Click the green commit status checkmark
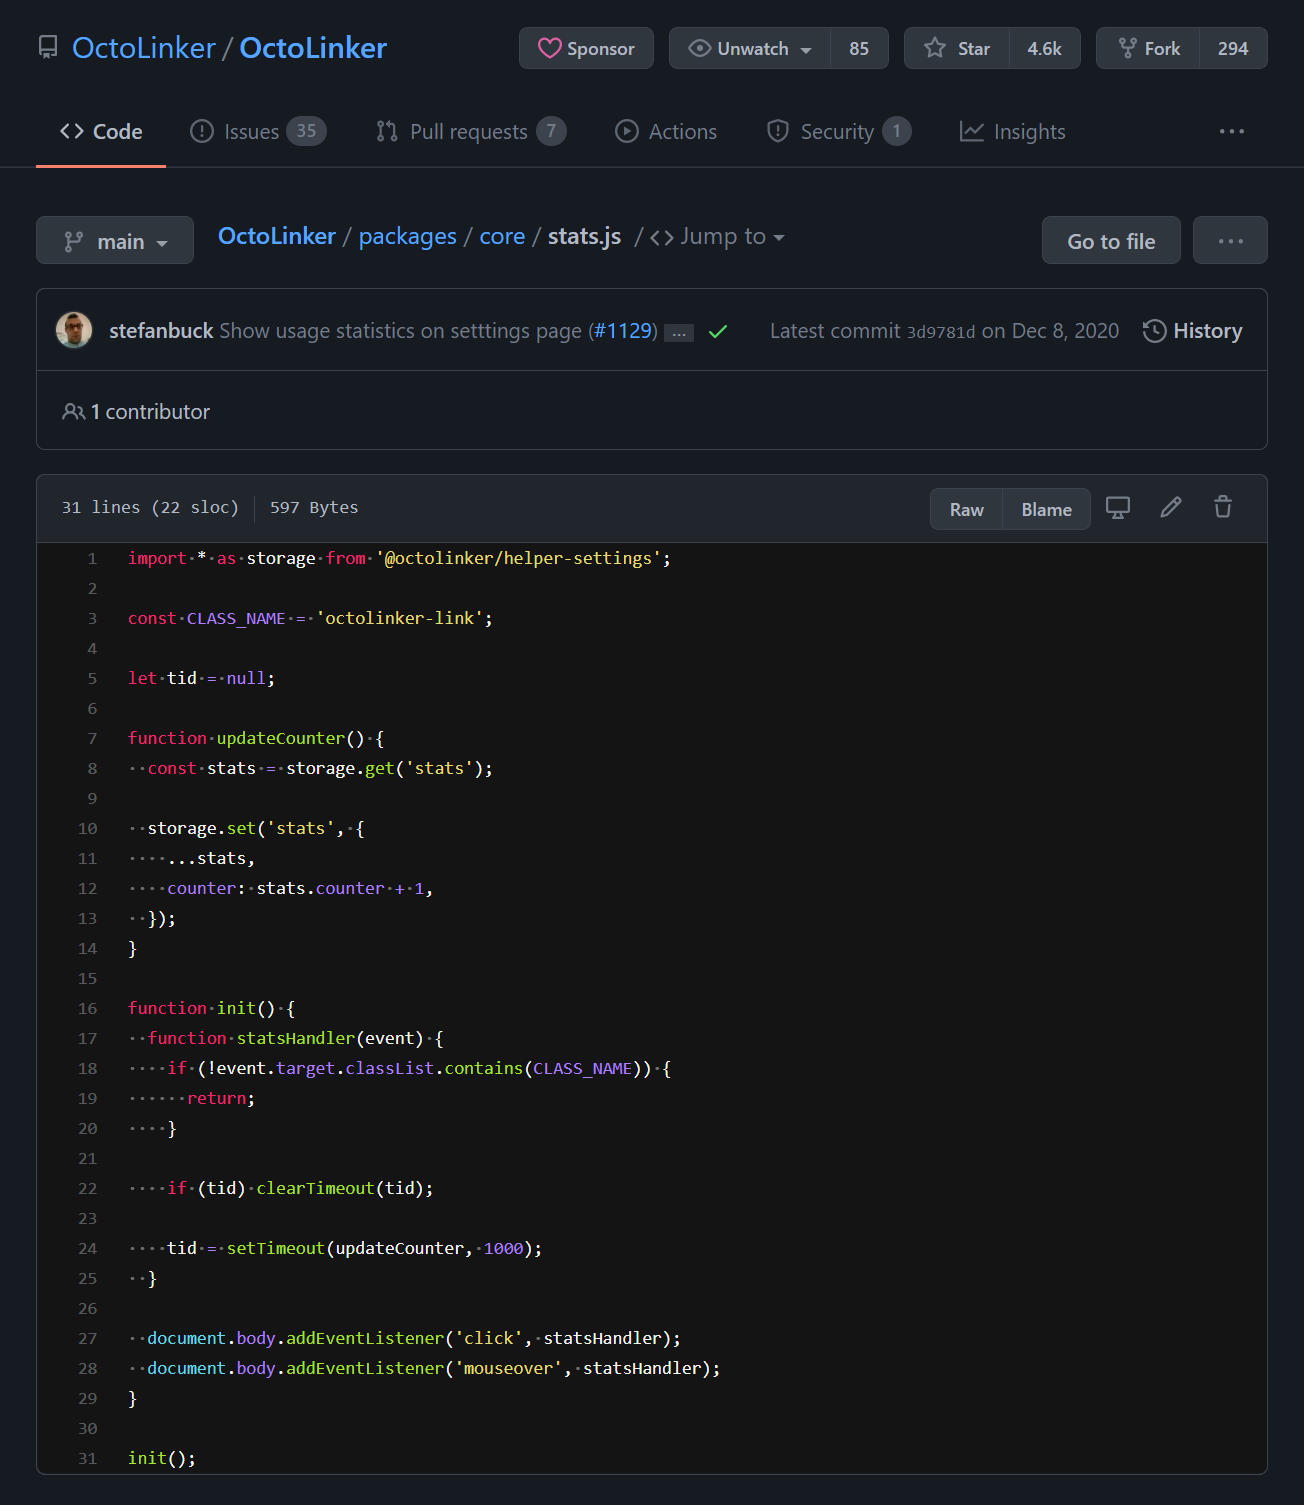The width and height of the screenshot is (1304, 1505). point(718,331)
